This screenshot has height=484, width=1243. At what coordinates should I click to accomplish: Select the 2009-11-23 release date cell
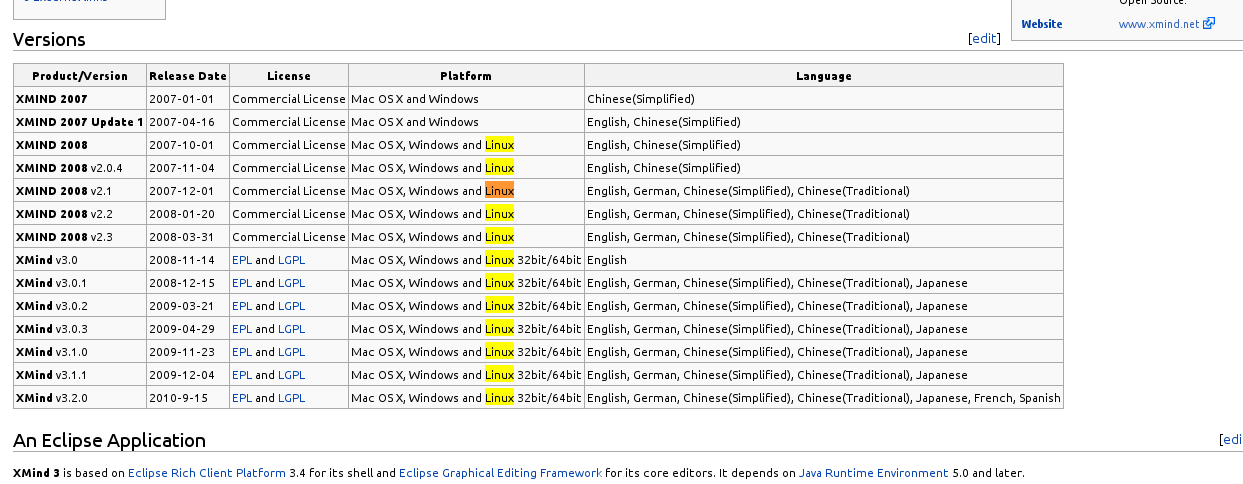[x=188, y=352]
